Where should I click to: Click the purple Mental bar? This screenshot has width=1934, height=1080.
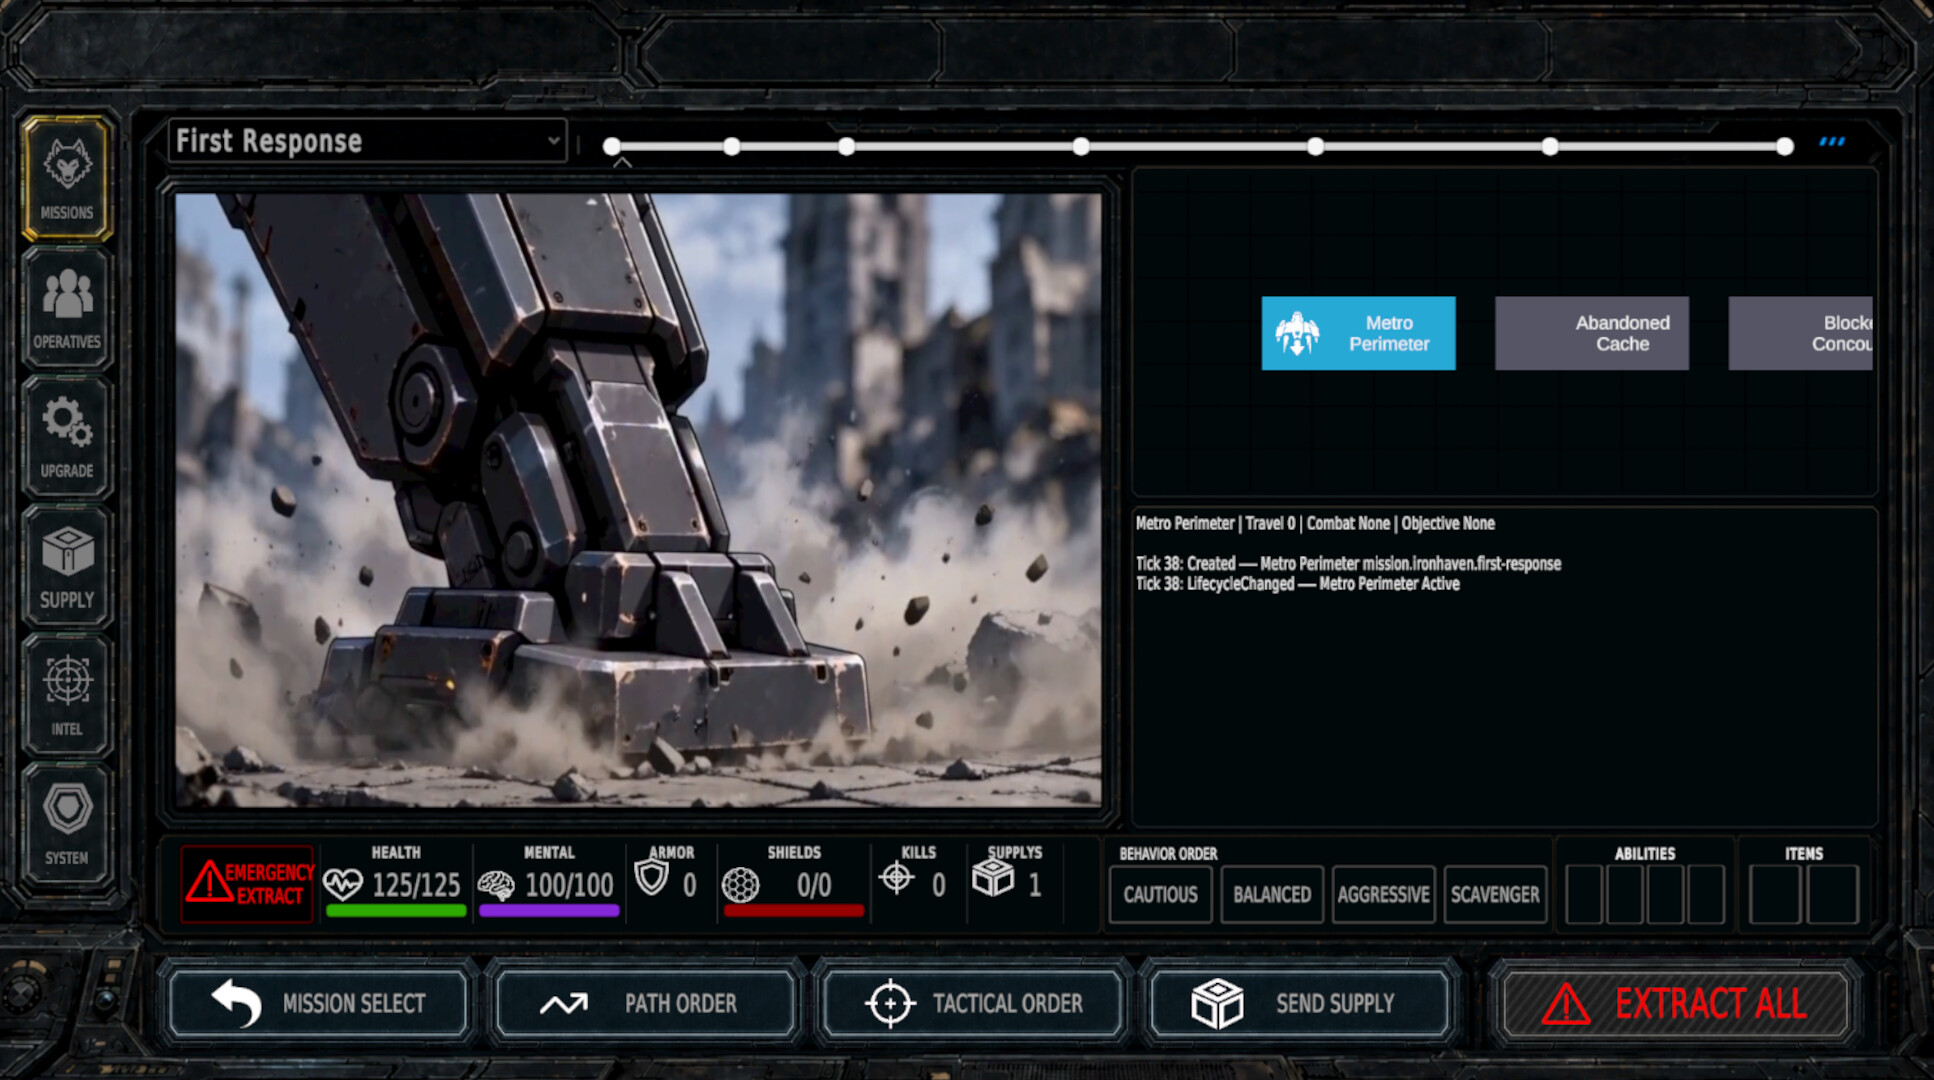(549, 910)
